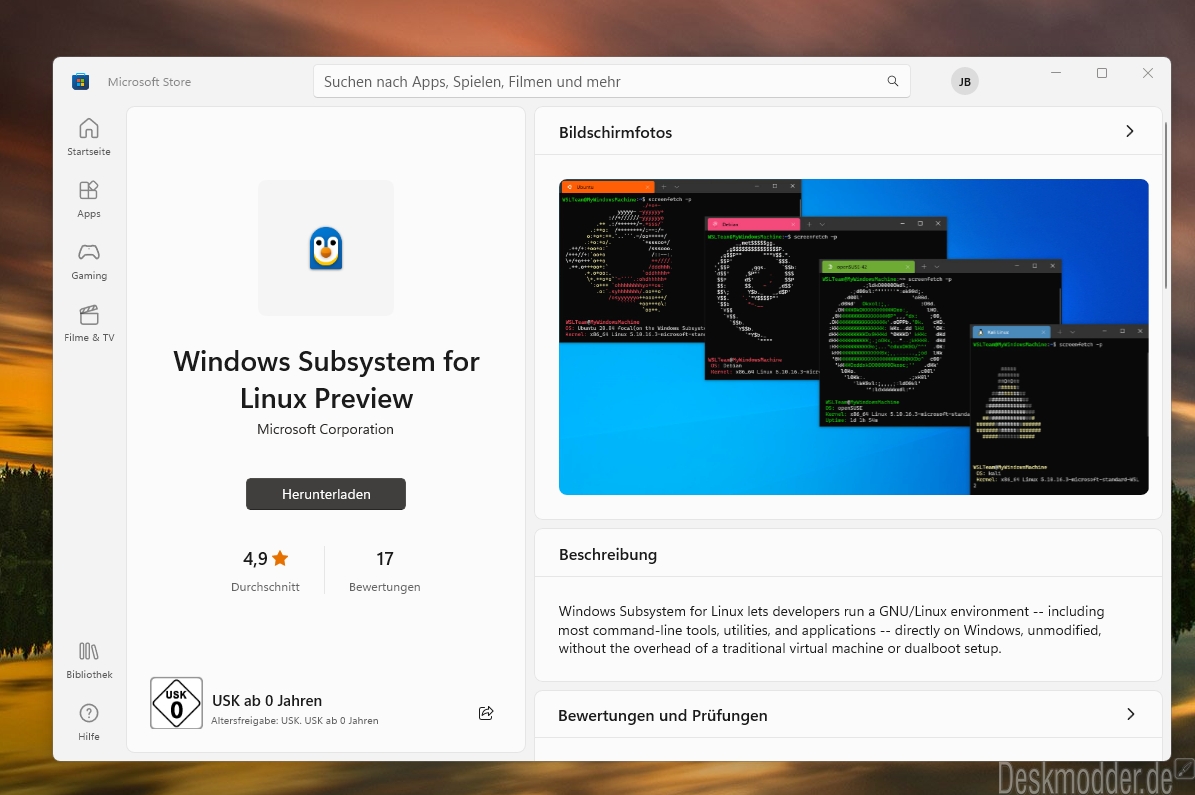The image size is (1195, 795).
Task: Click the Microsoft Corporation publisher link
Action: 325,429
